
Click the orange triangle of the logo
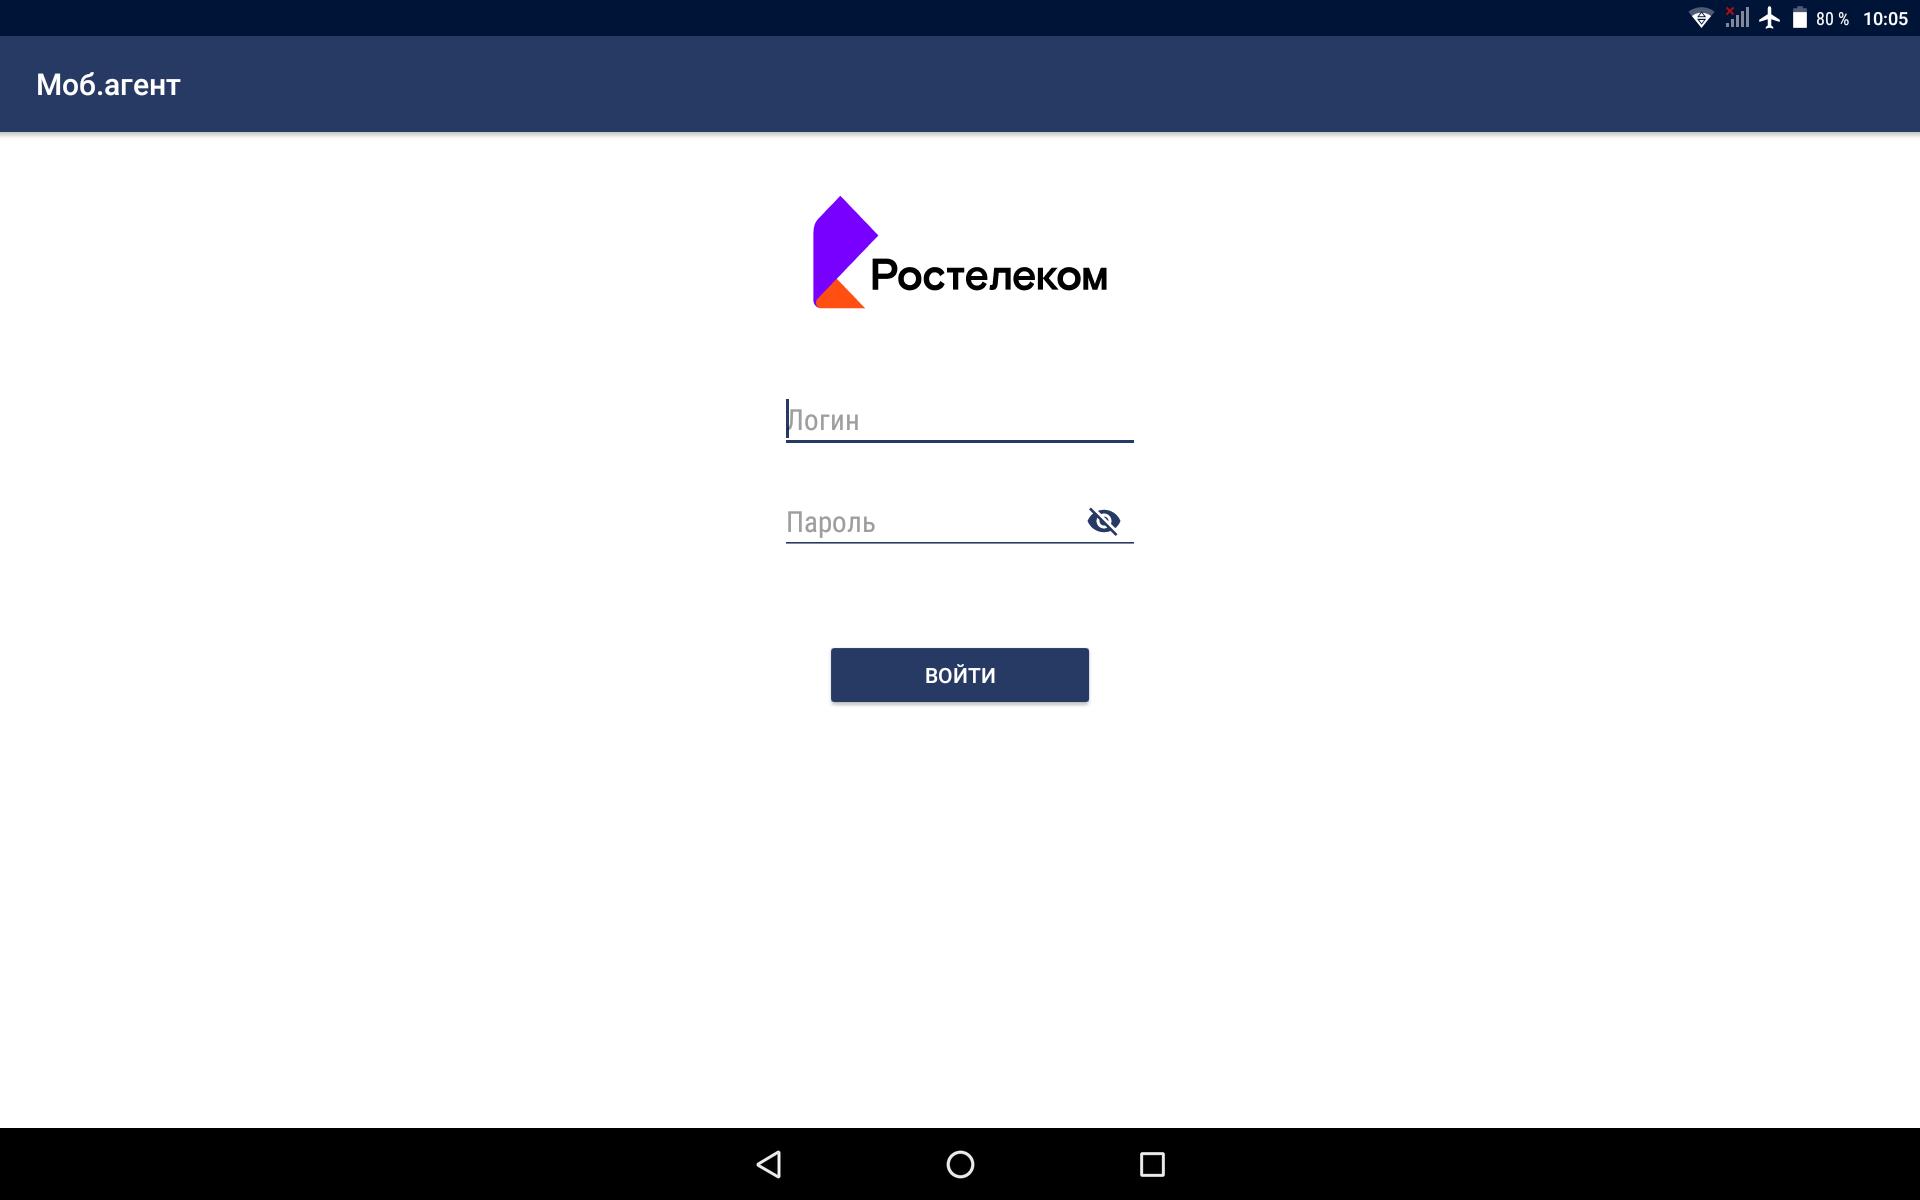tap(840, 295)
